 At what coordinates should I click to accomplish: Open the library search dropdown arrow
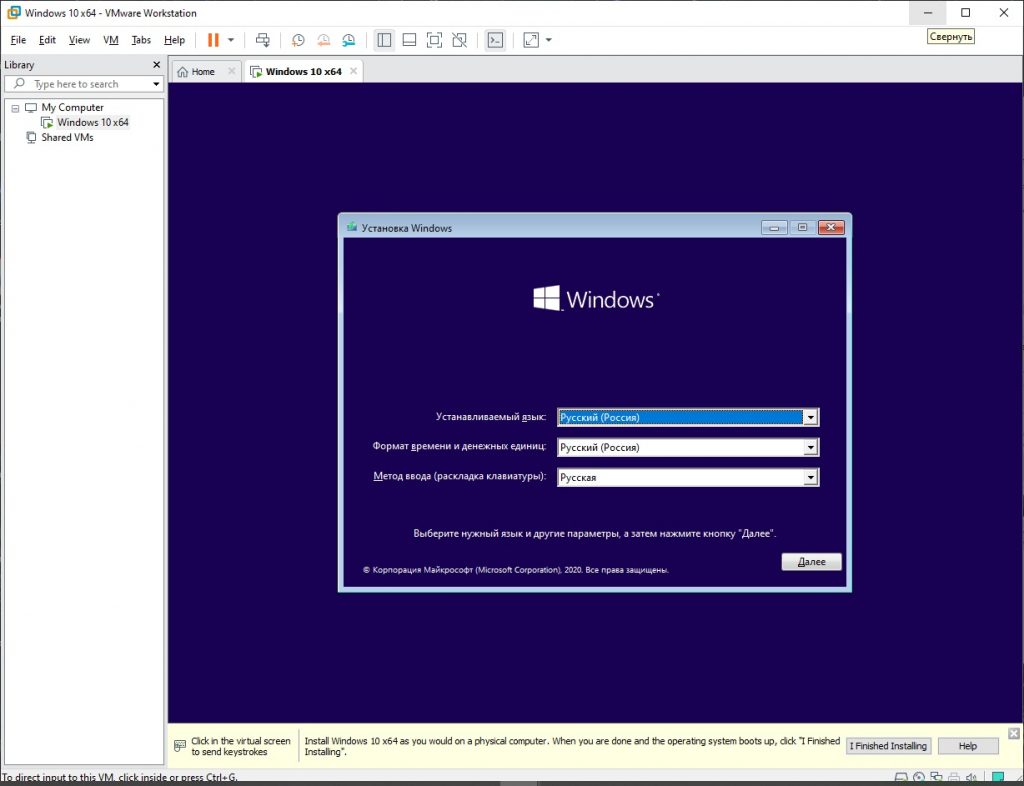(x=156, y=84)
